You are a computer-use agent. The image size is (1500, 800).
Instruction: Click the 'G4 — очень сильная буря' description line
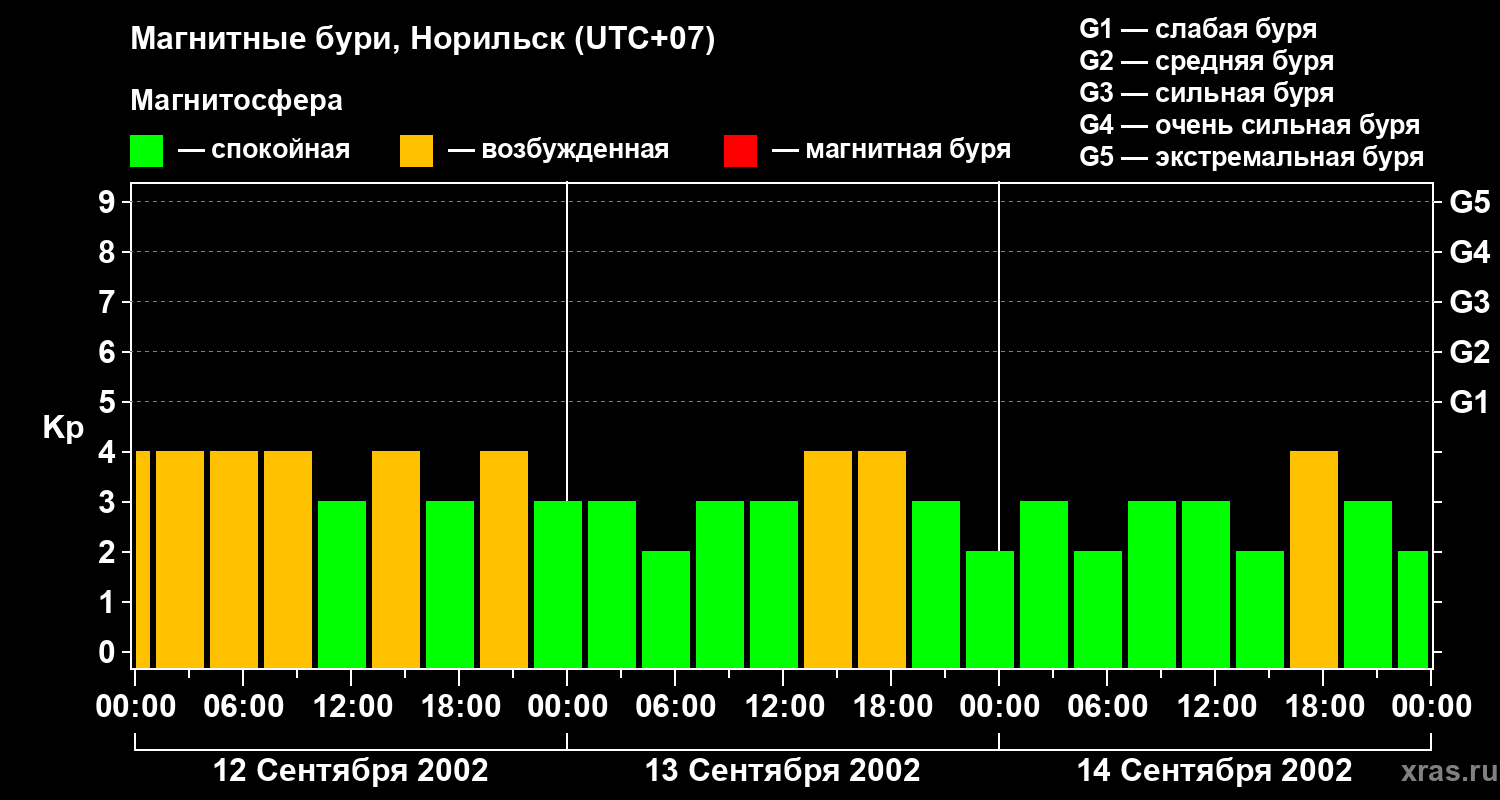1249,125
